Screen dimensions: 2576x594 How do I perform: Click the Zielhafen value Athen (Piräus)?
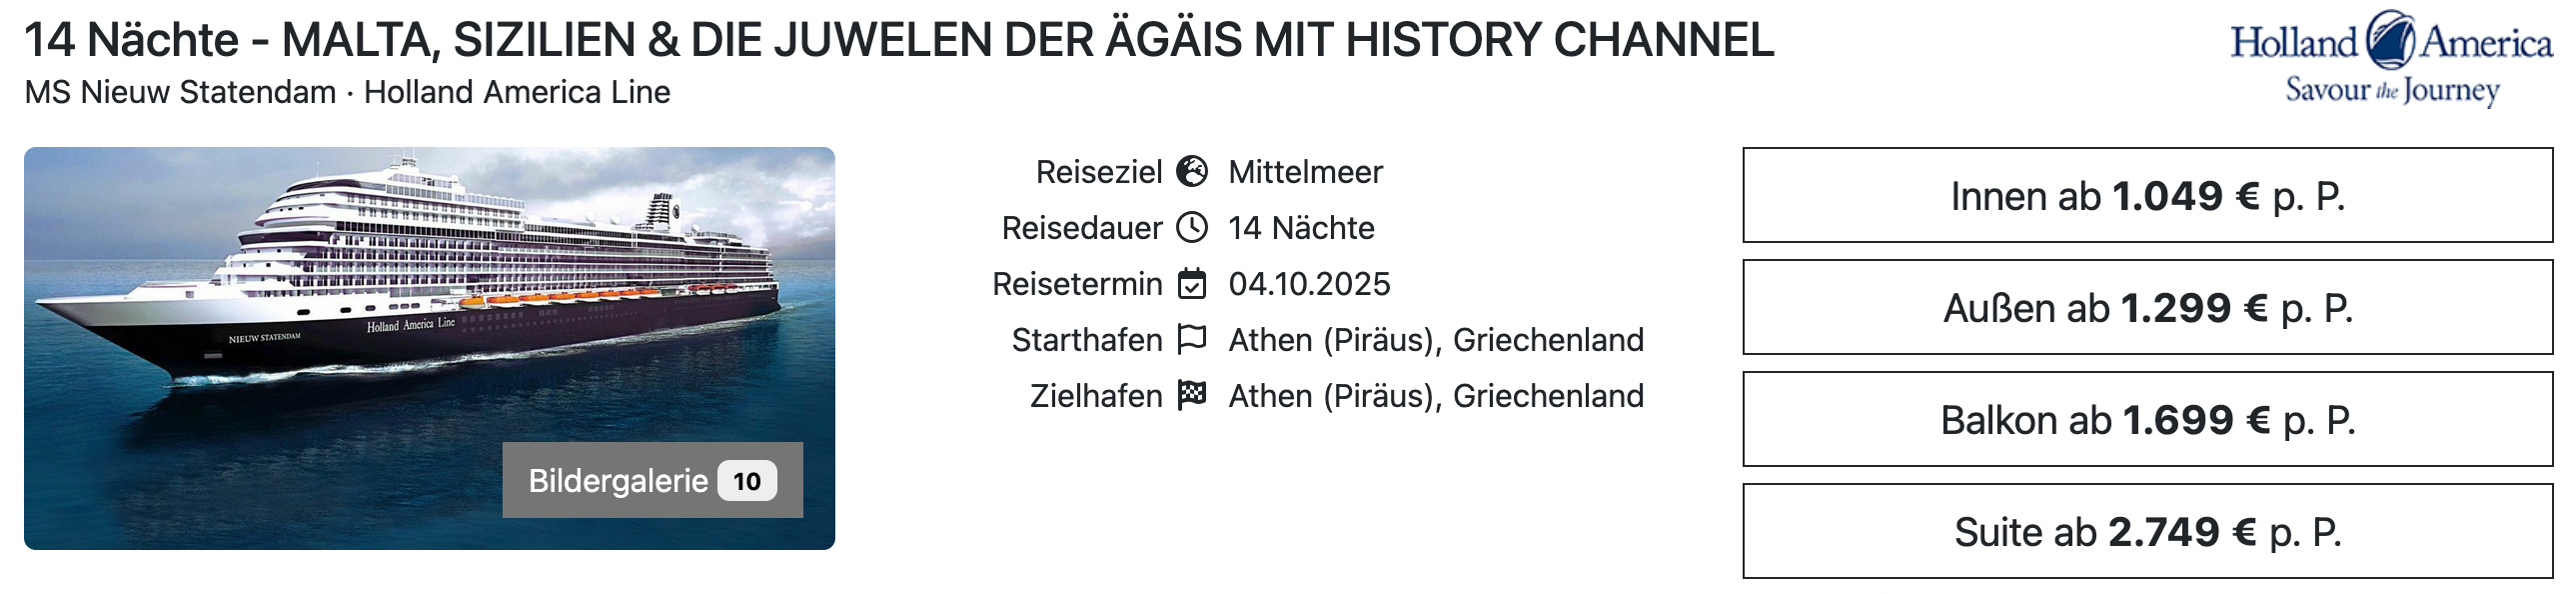pyautogui.click(x=1436, y=396)
